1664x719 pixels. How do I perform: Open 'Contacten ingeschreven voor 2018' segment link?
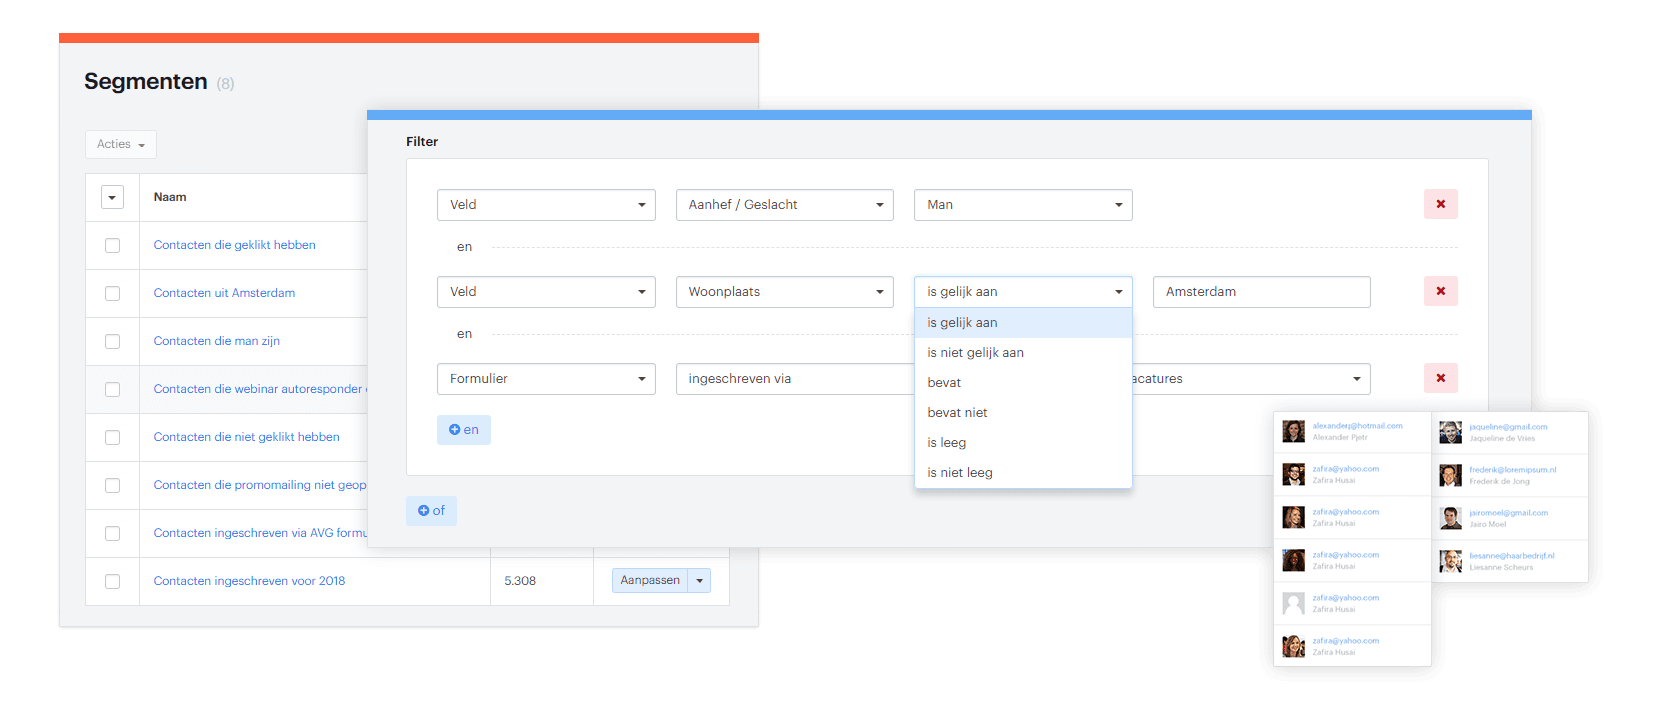click(249, 582)
